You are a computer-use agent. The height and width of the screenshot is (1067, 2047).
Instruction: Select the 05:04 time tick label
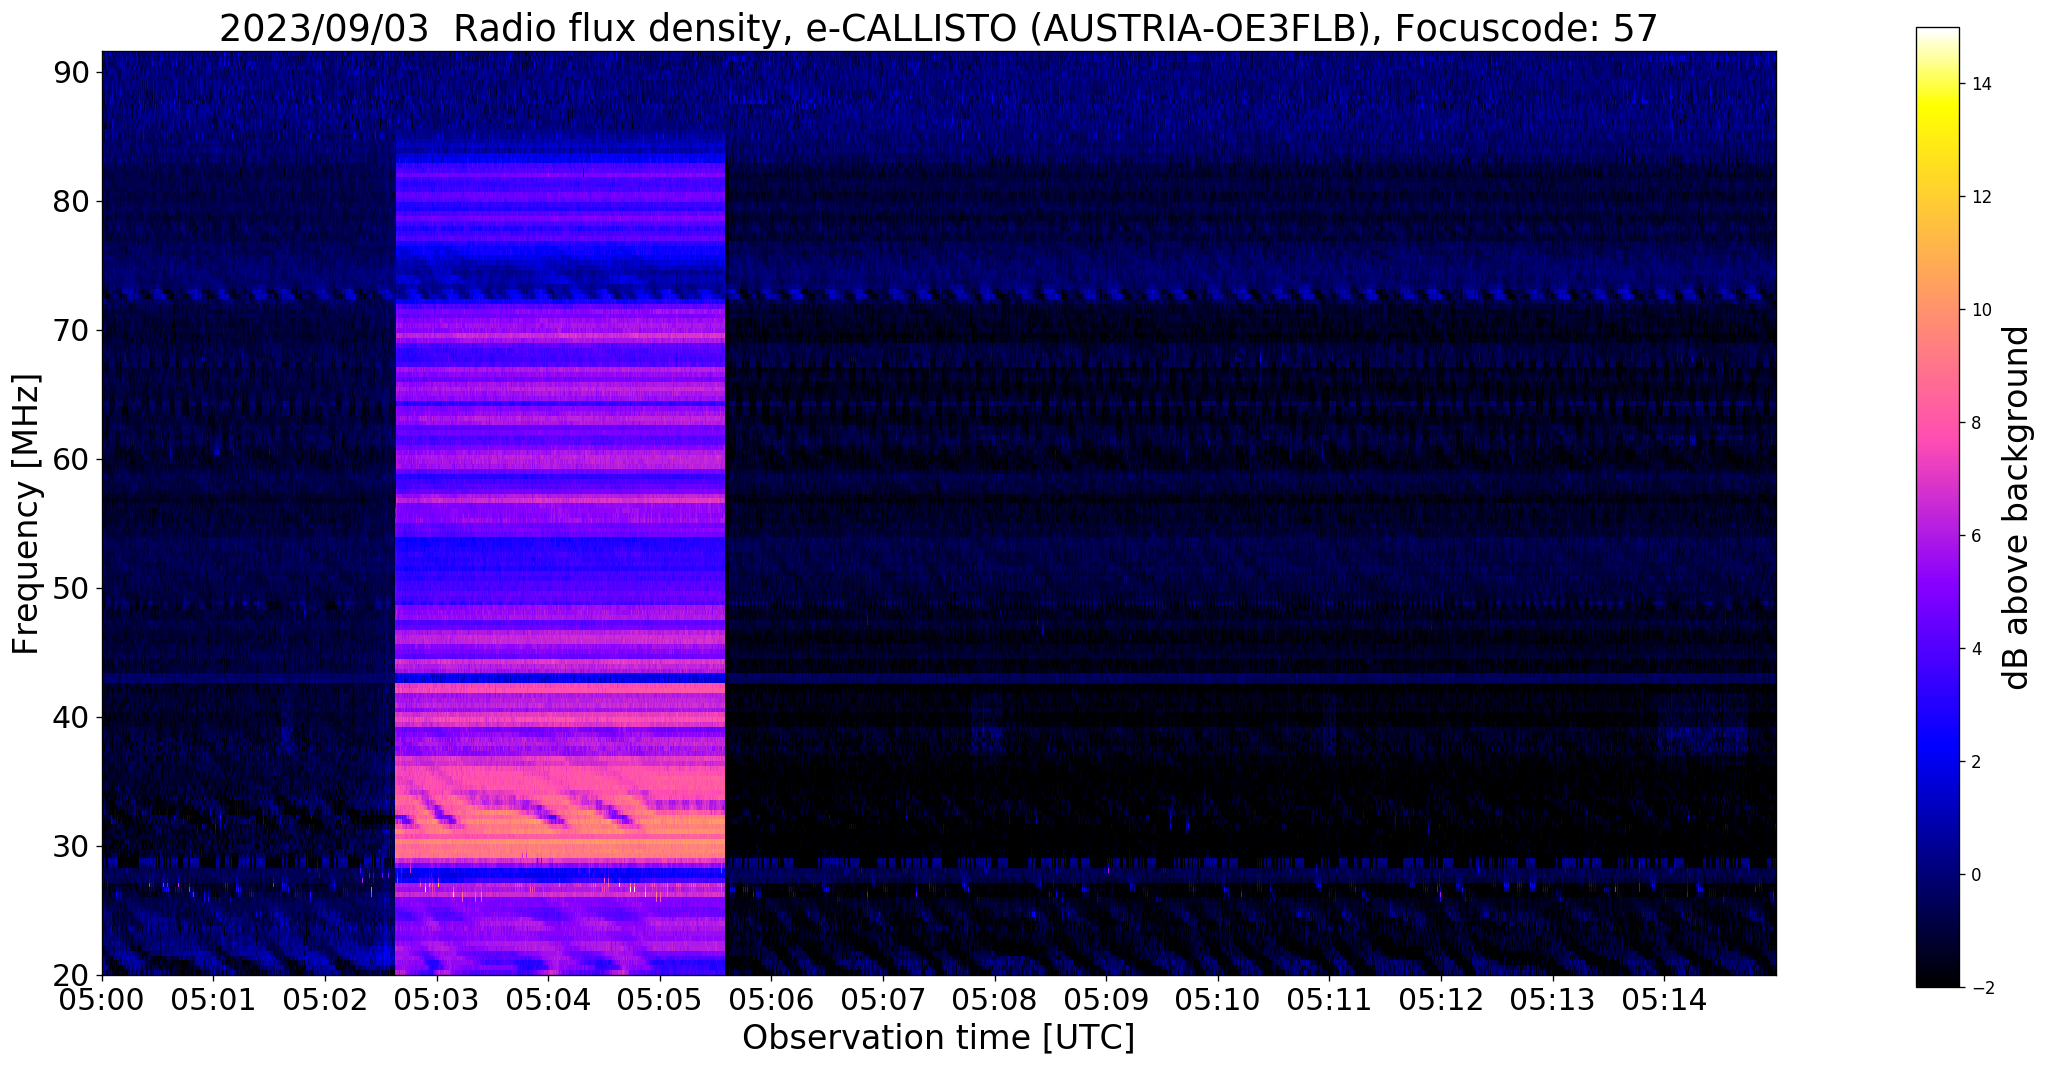click(x=548, y=999)
